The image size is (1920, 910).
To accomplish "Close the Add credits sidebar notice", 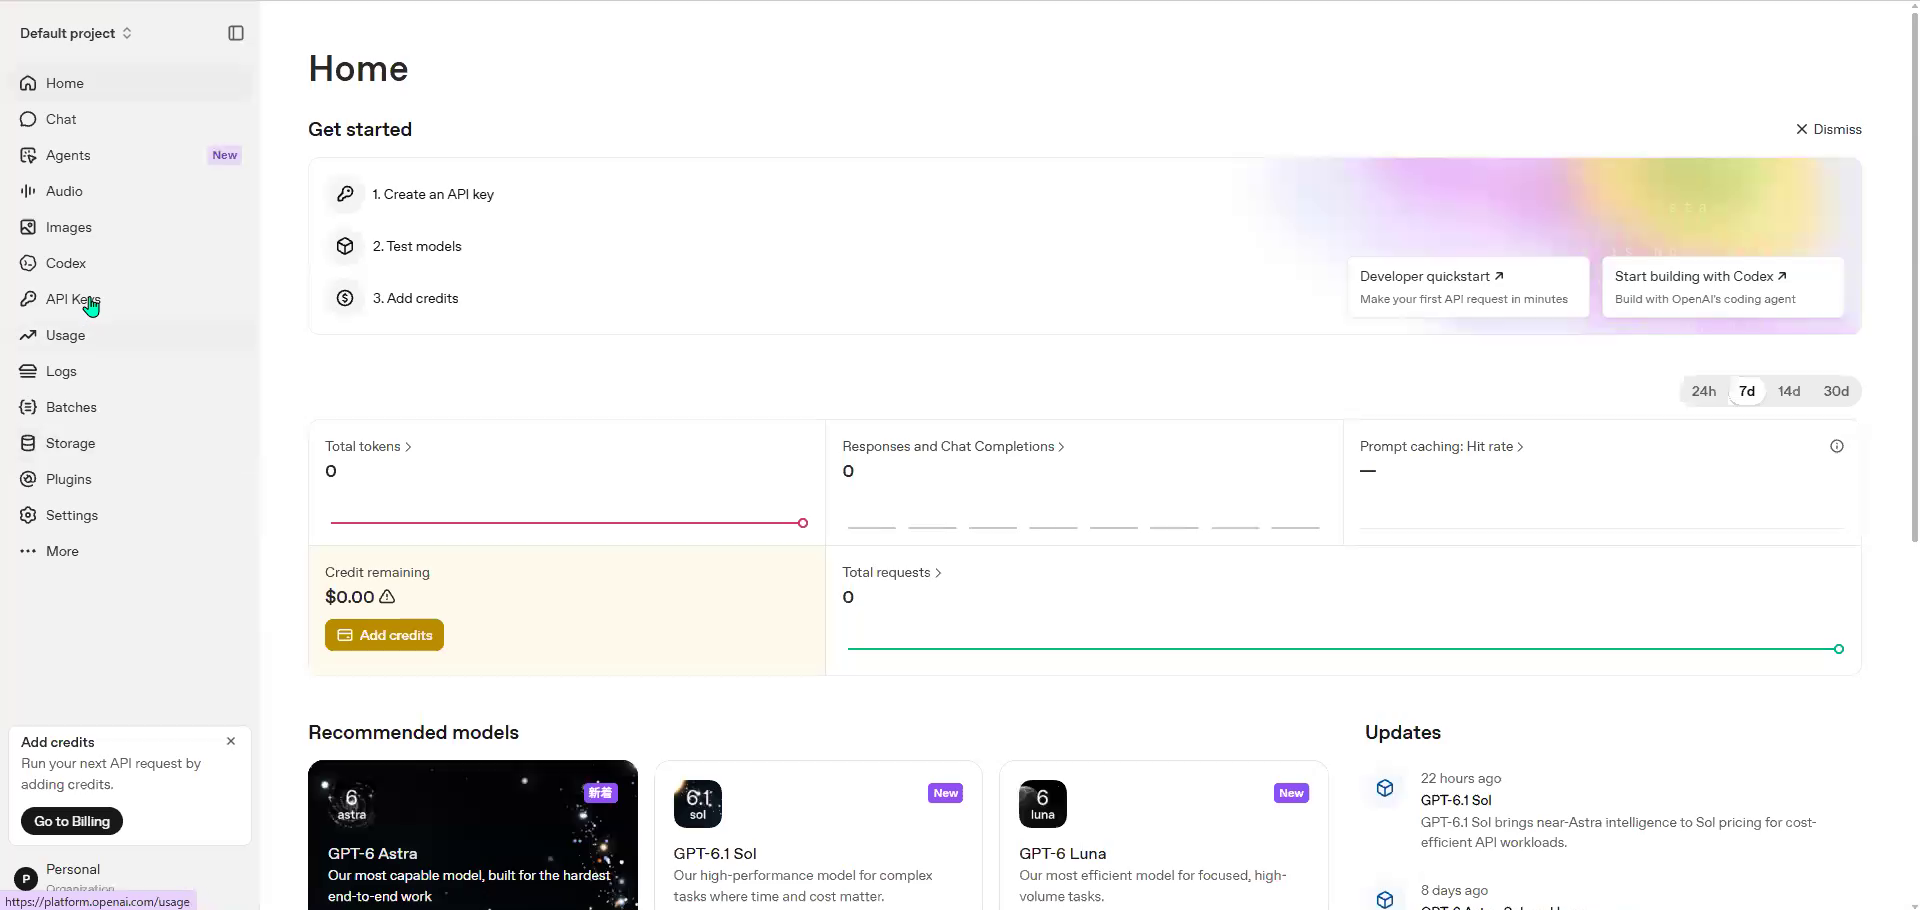I will pyautogui.click(x=231, y=741).
